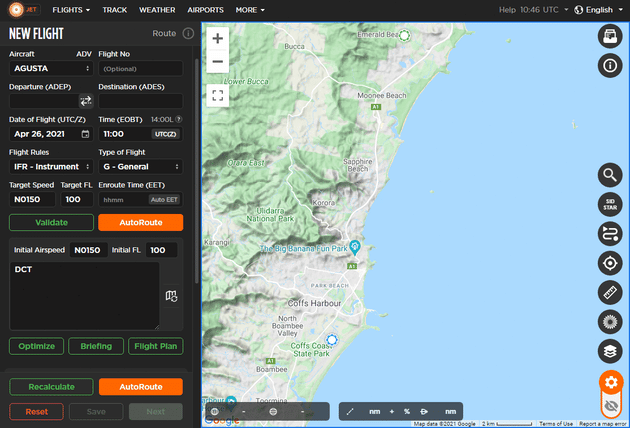Click the distance line icon in the measure bar
This screenshot has width=630, height=428.
350,412
